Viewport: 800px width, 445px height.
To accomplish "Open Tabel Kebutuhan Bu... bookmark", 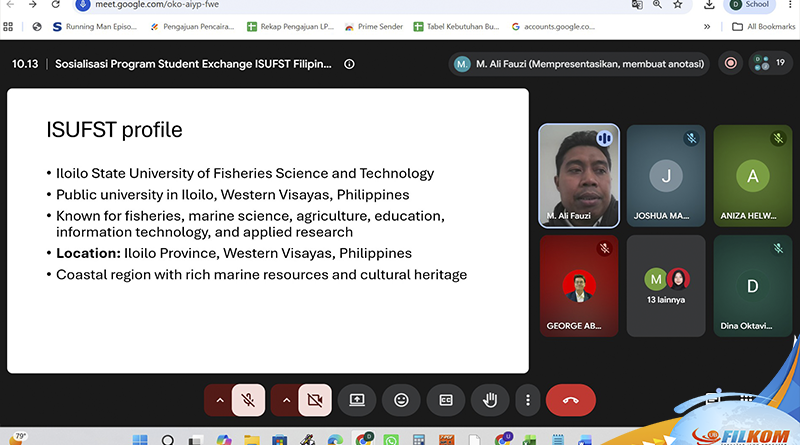I will [x=456, y=27].
